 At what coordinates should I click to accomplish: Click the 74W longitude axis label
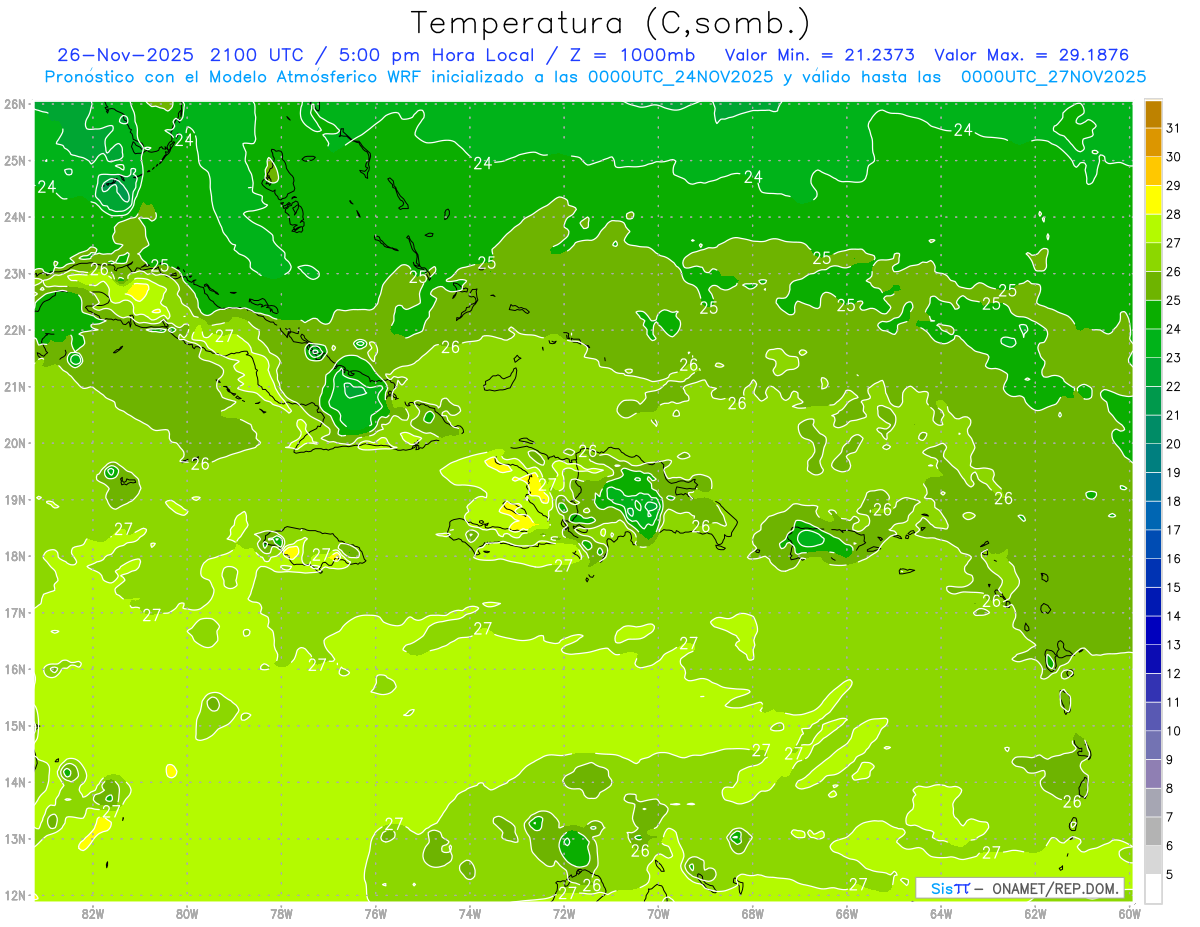[x=470, y=913]
